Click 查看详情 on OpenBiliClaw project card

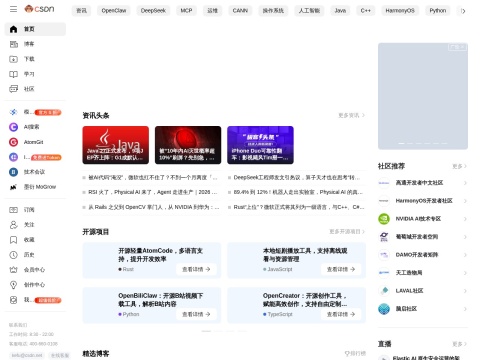[x=196, y=314]
